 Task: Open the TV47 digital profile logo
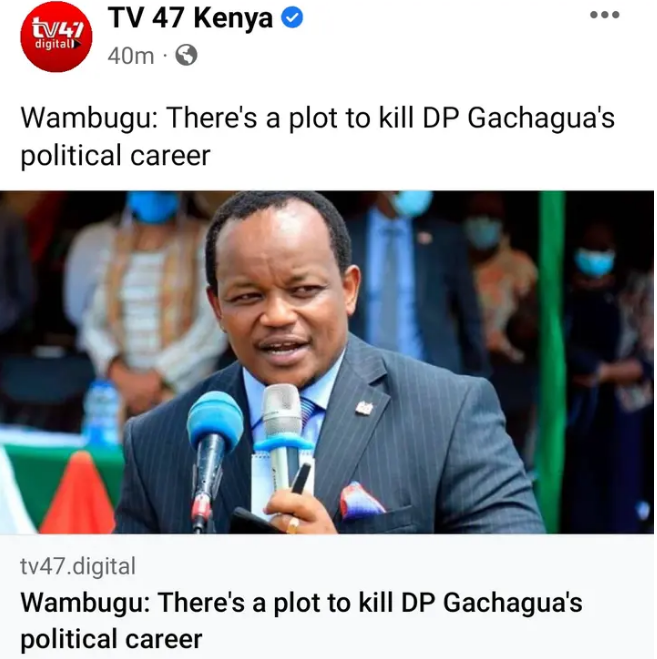pyautogui.click(x=56, y=37)
